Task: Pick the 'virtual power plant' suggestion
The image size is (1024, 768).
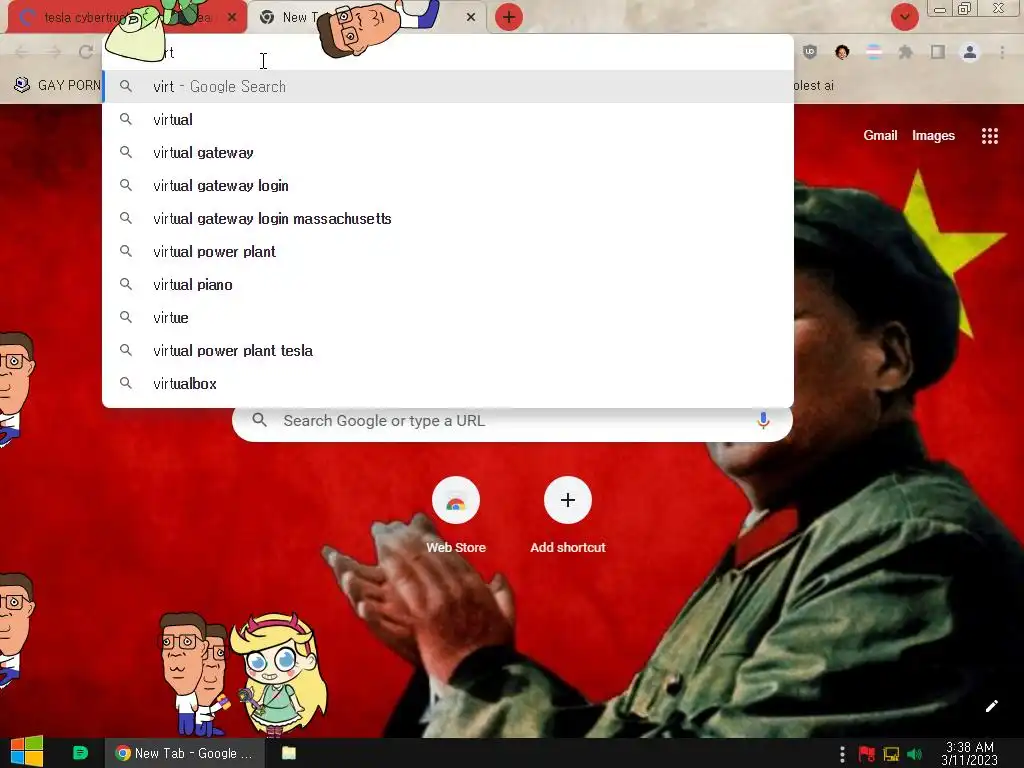Action: (448, 251)
